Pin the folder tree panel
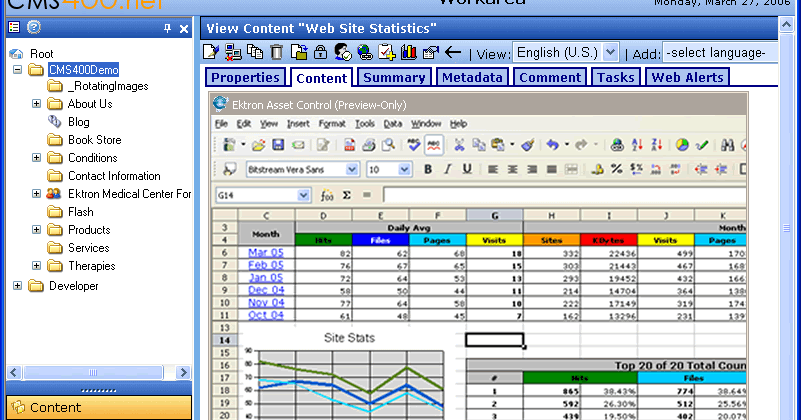The image size is (801, 420). pos(168,29)
